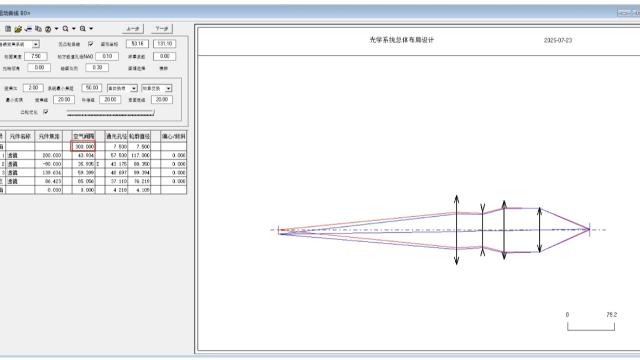Select focal length cell 139.634
This screenshot has width=640, height=360.
[x=49, y=173]
